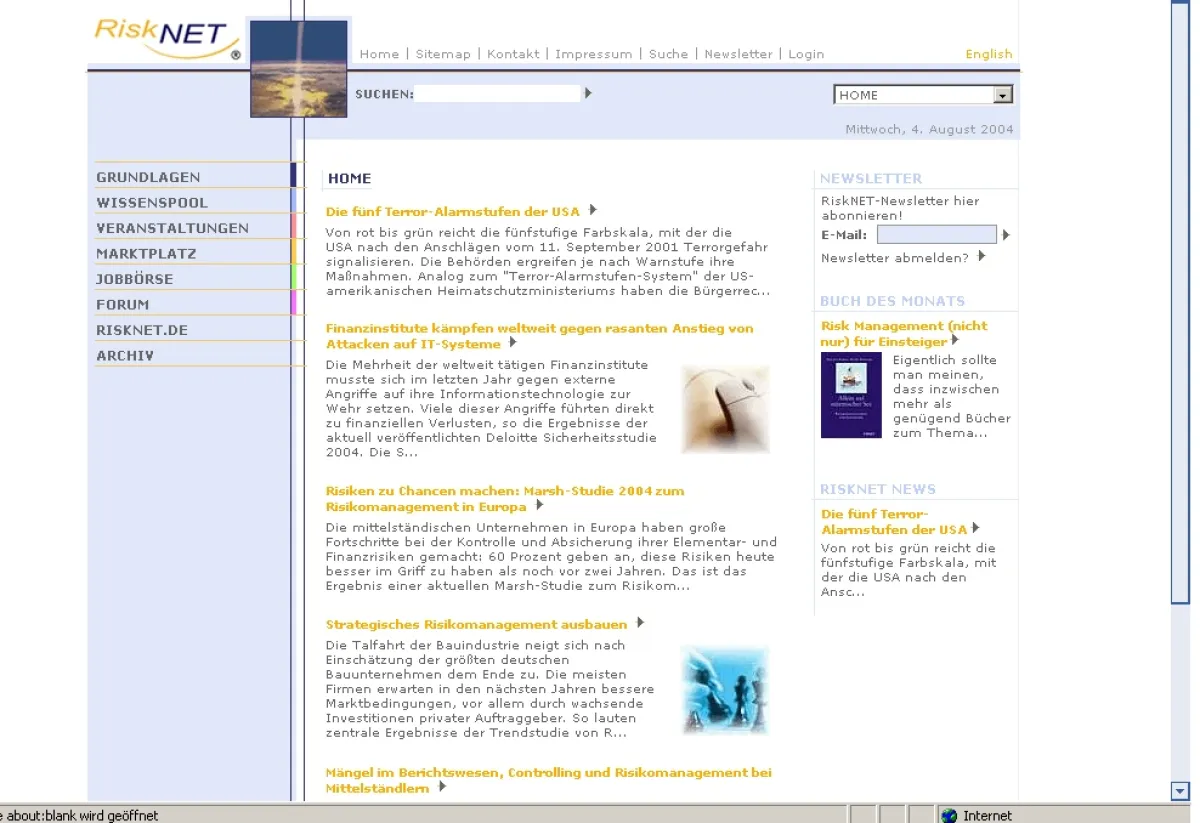Open Impressum from the navigation bar

pos(593,54)
